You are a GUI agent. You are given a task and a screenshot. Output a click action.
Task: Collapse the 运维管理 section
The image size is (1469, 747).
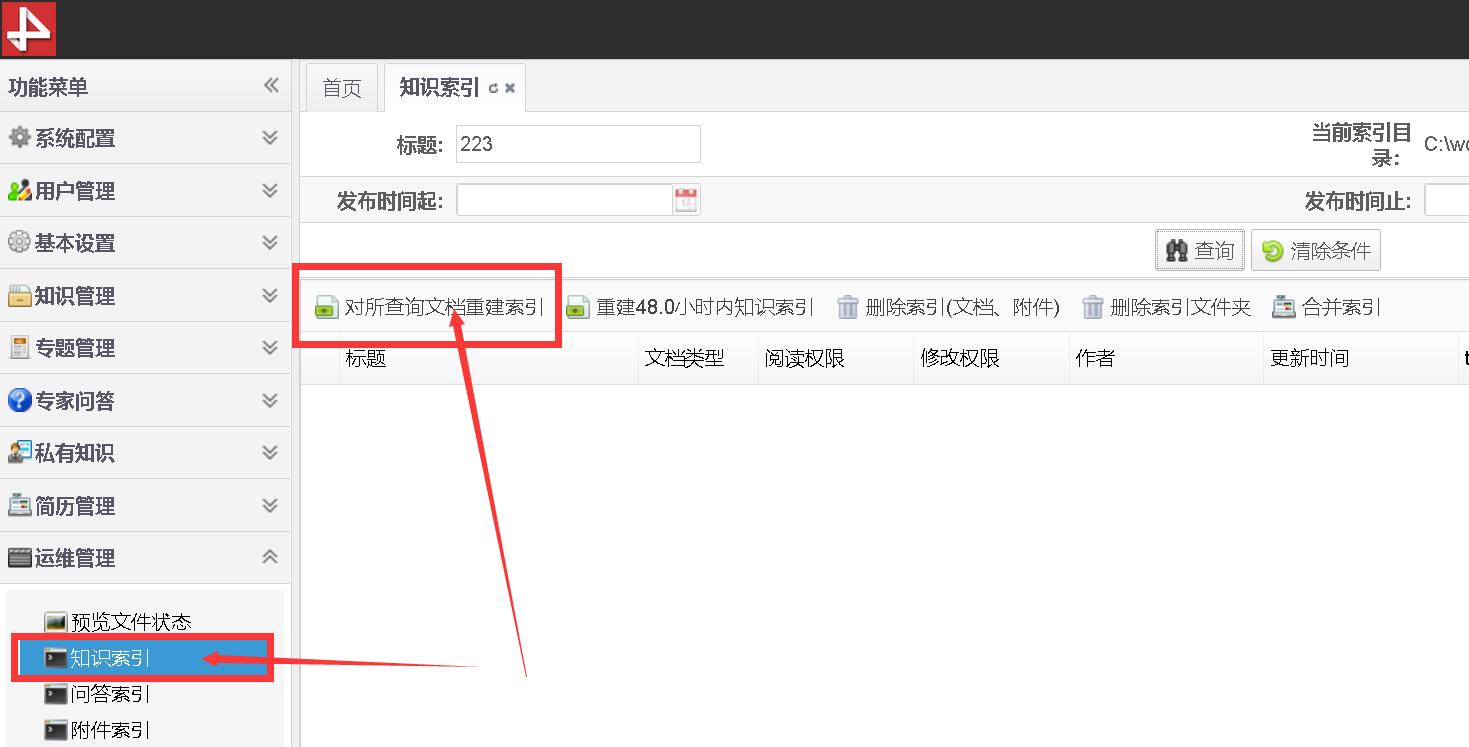point(269,558)
